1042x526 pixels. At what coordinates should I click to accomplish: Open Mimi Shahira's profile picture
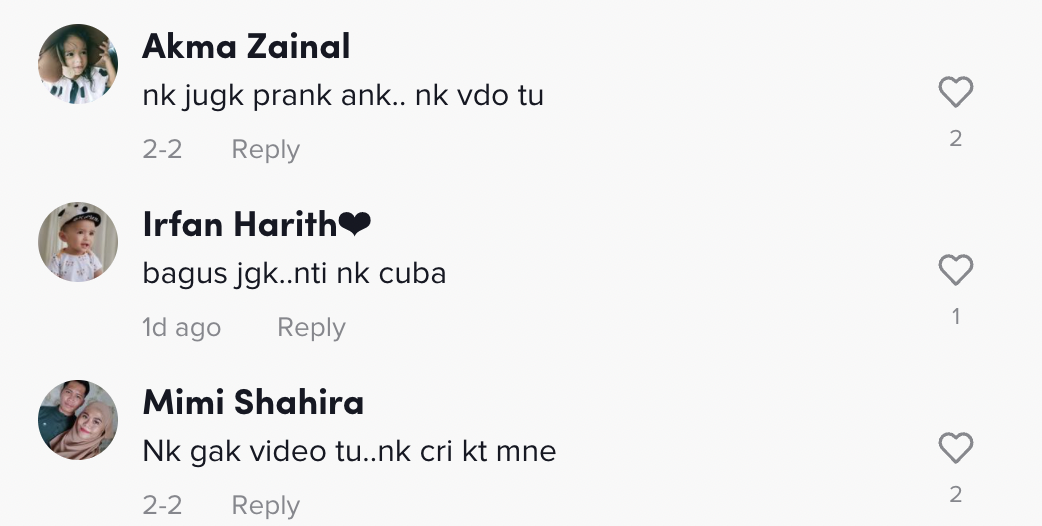tap(78, 420)
